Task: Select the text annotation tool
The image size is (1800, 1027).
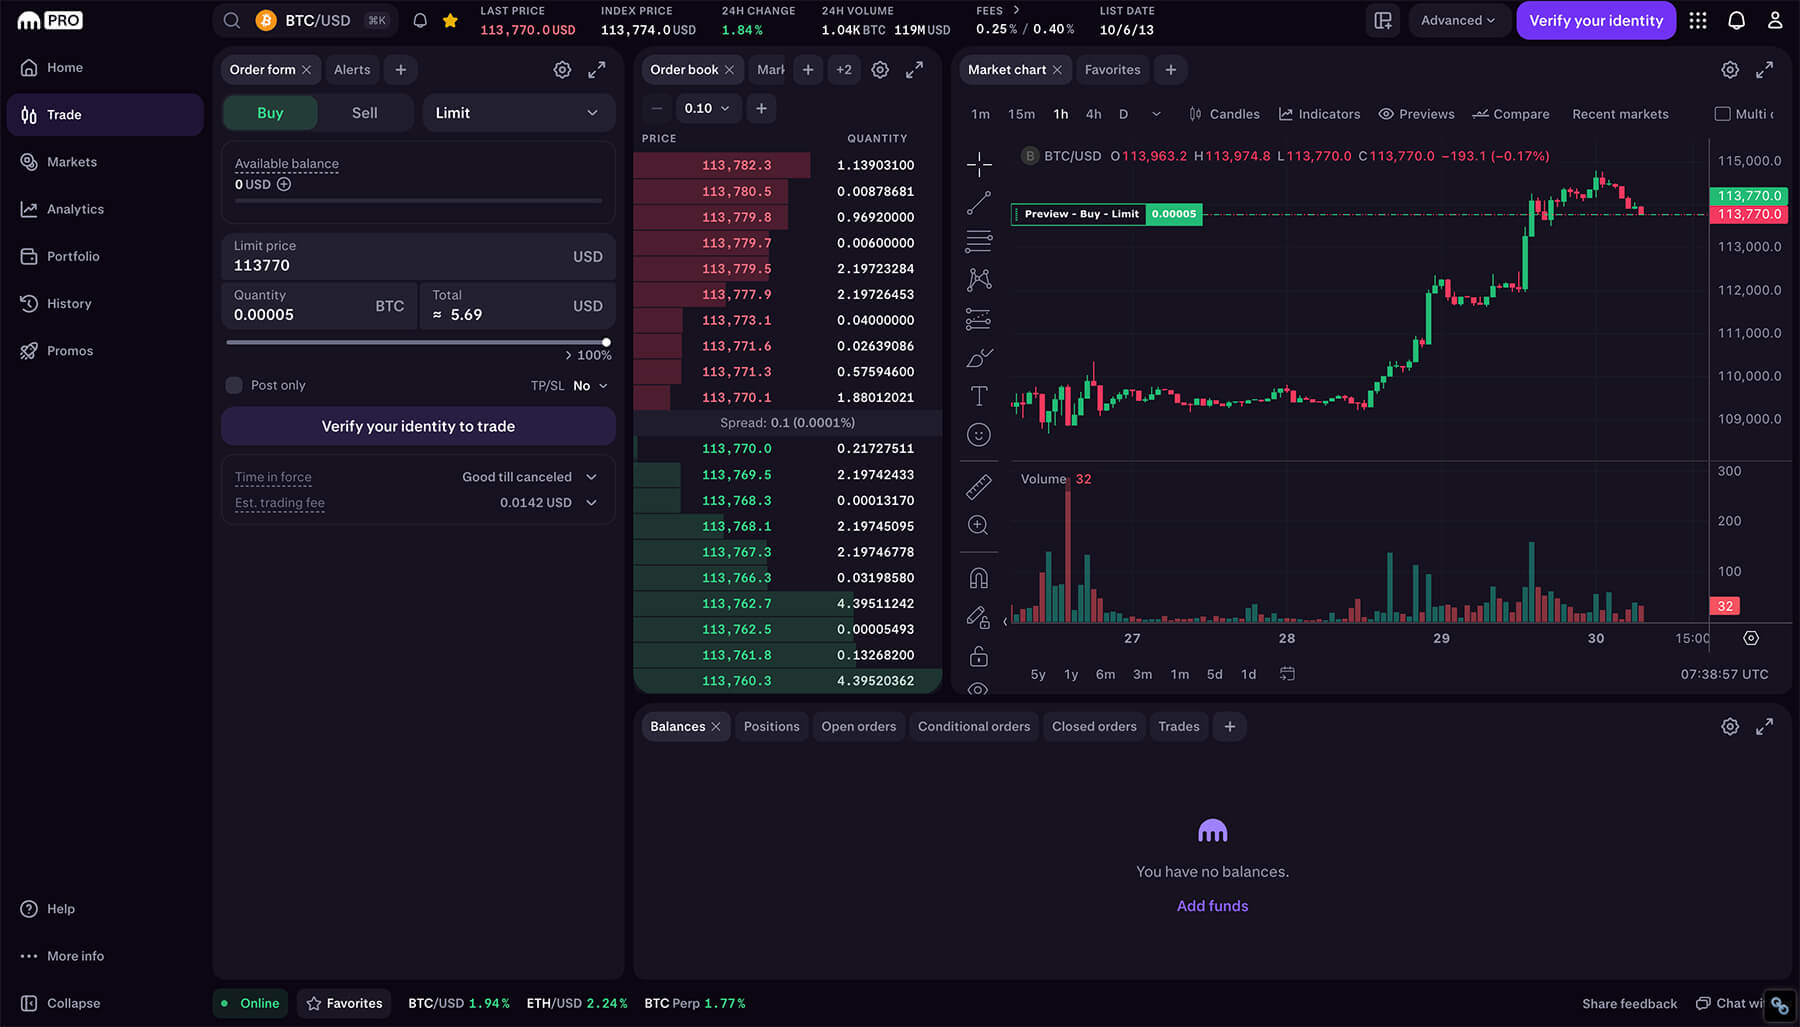Action: click(979, 396)
